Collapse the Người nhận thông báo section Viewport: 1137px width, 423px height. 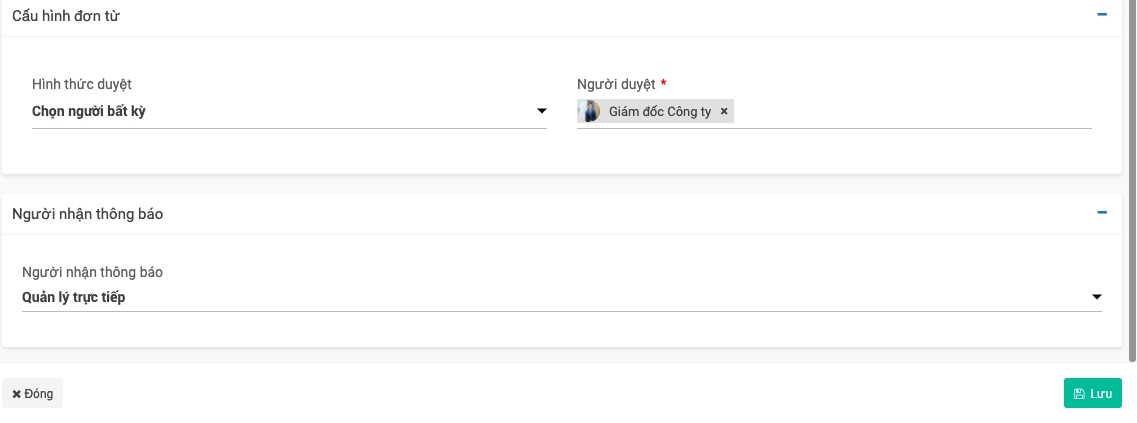tap(1102, 212)
